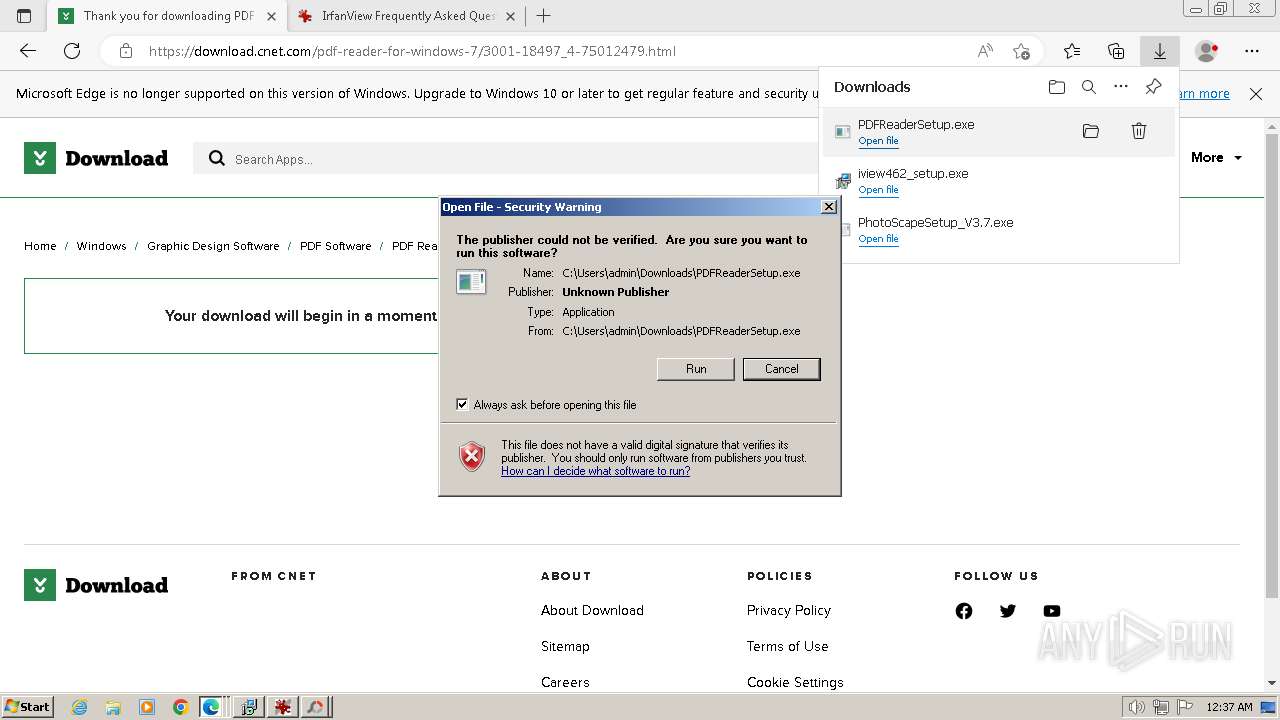This screenshot has width=1280, height=720.
Task: Open the user profile avatar
Action: (1207, 51)
